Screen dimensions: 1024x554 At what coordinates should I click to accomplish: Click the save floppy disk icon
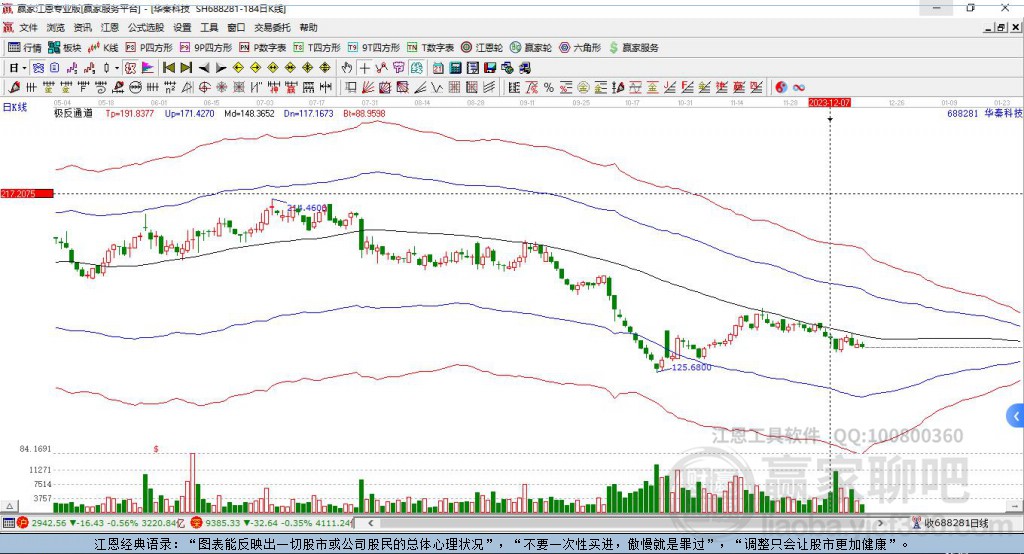click(490, 68)
